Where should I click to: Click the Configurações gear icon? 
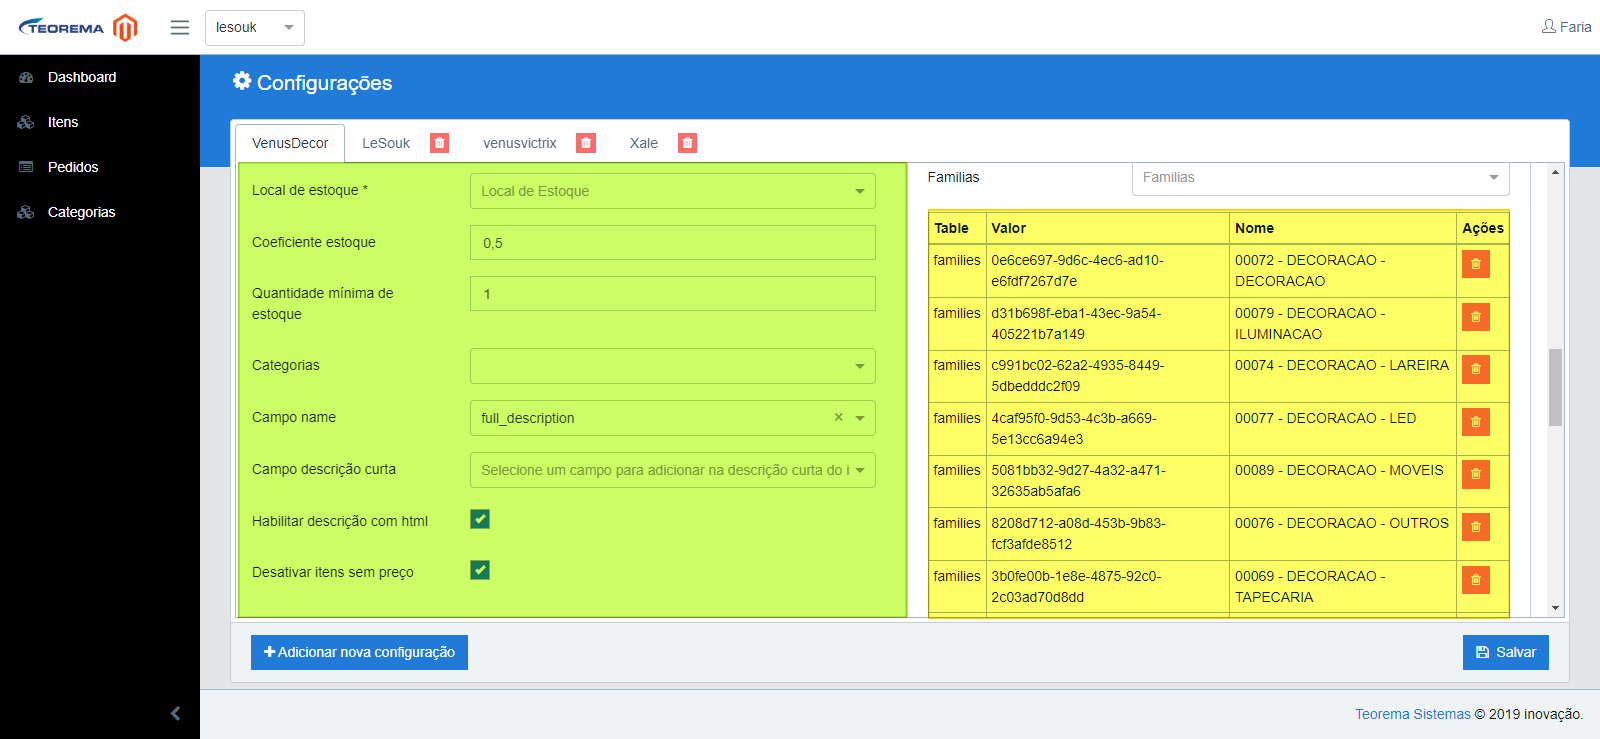click(242, 81)
